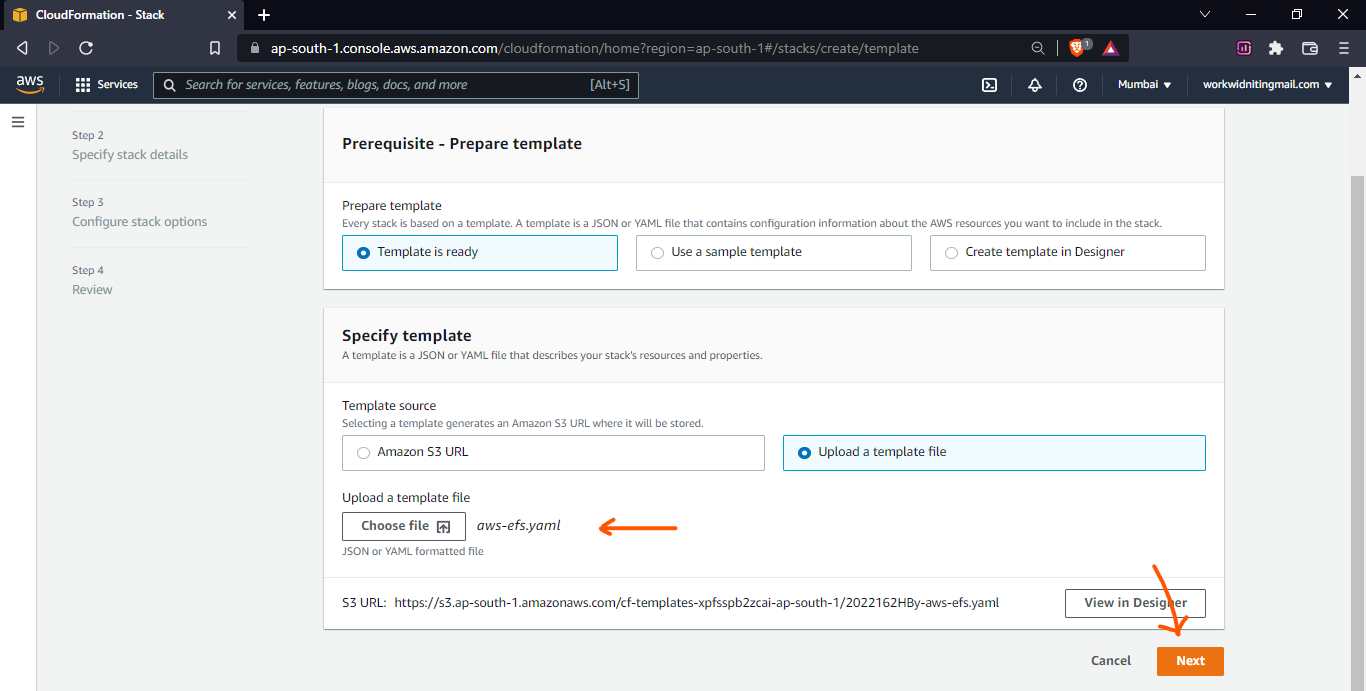Open the notifications bell
1366x691 pixels.
(x=1035, y=85)
